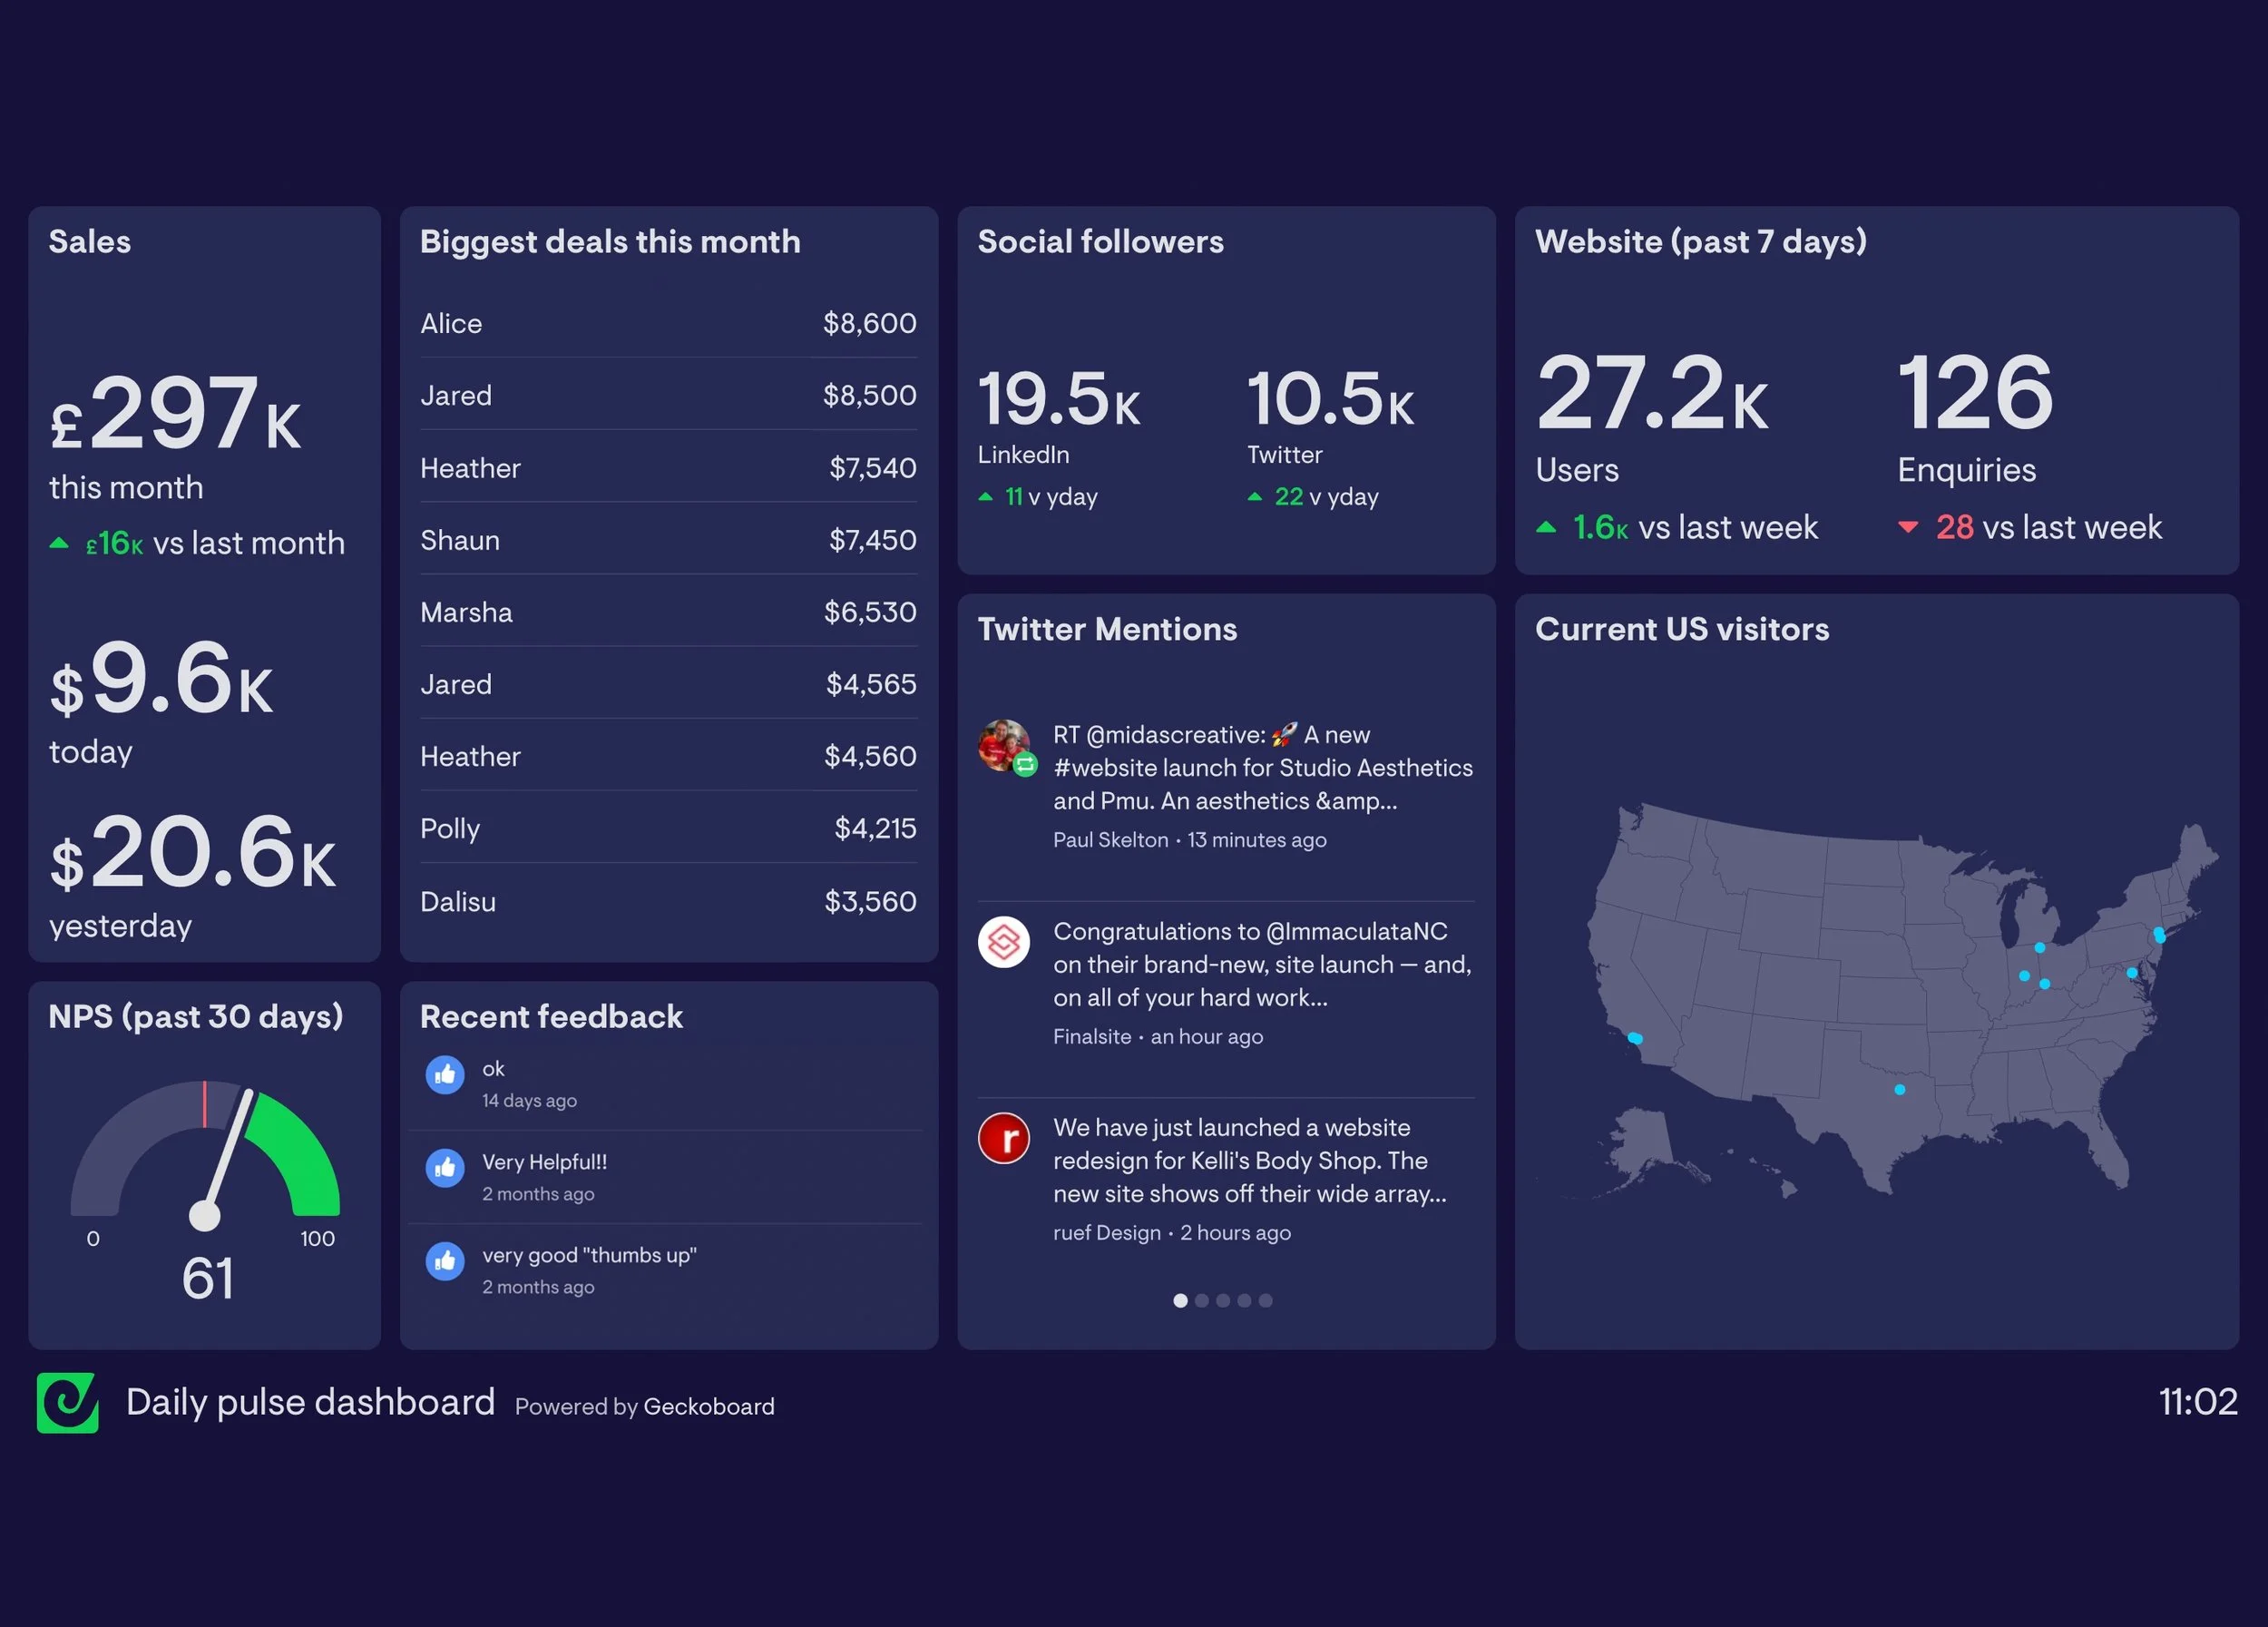The height and width of the screenshot is (1627, 2268).
Task: Click the California visitor dot on map
Action: click(1635, 1038)
